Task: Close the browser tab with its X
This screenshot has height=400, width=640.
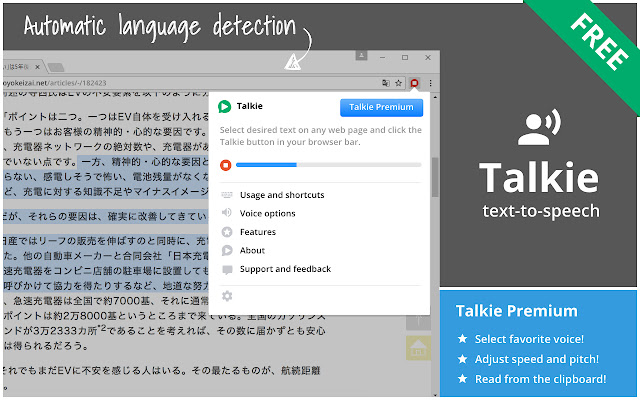Action: coord(37,67)
